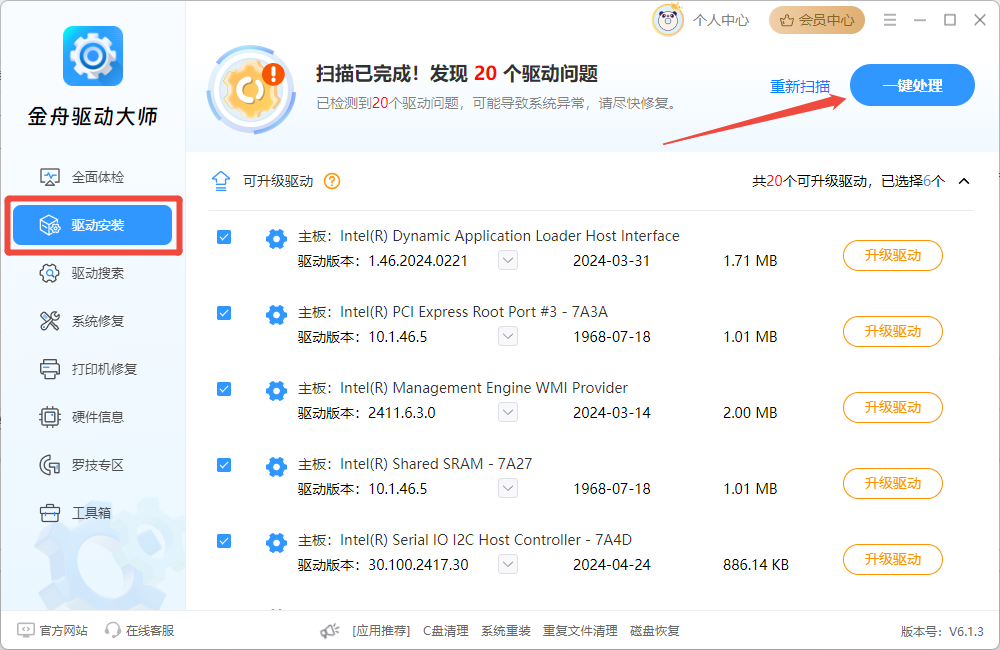This screenshot has width=1000, height=650.
Task: Upgrade Serial IO I2C Host Controller driver
Action: coord(892,559)
